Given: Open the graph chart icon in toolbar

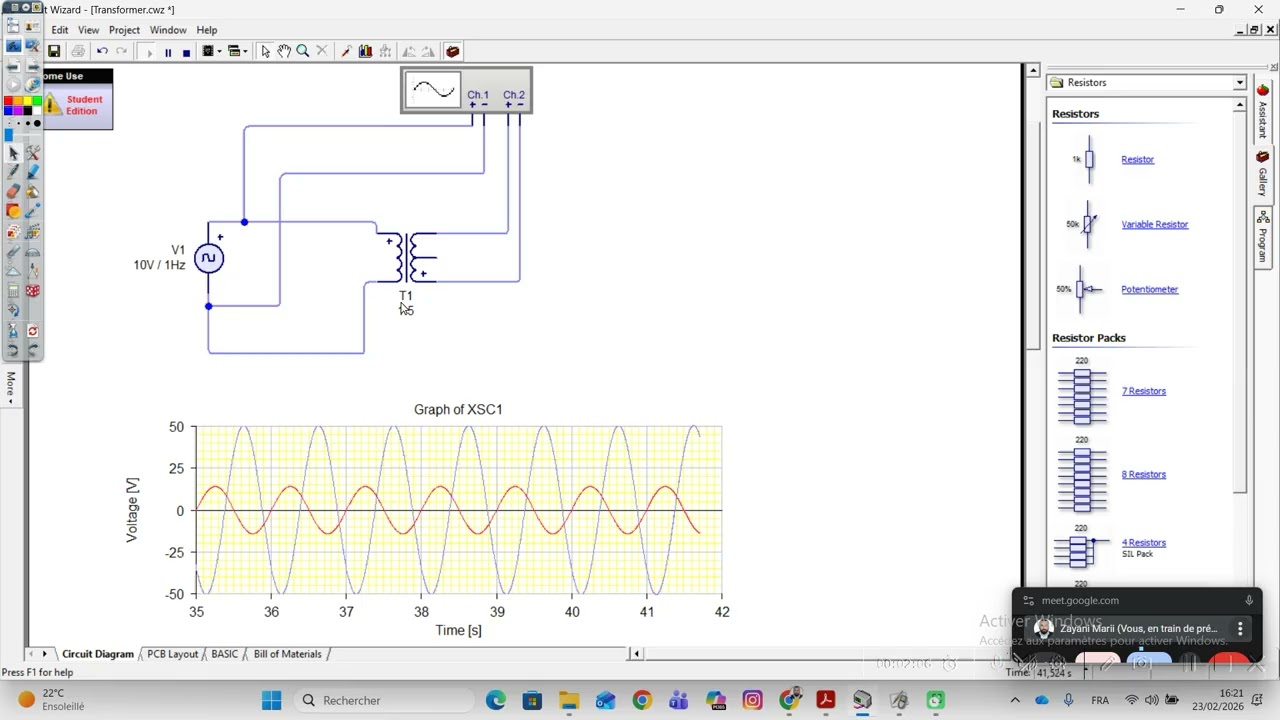Looking at the screenshot, I should [365, 51].
